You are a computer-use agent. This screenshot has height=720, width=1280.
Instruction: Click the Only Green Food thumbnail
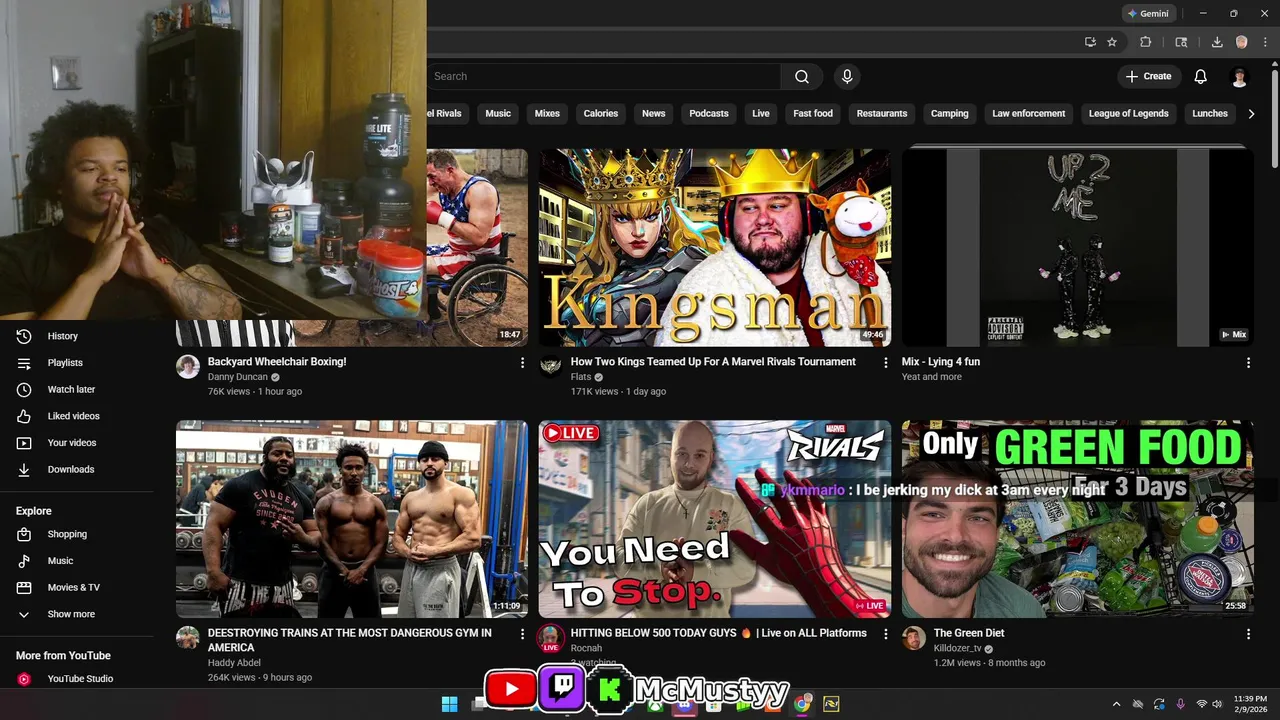coord(1077,519)
